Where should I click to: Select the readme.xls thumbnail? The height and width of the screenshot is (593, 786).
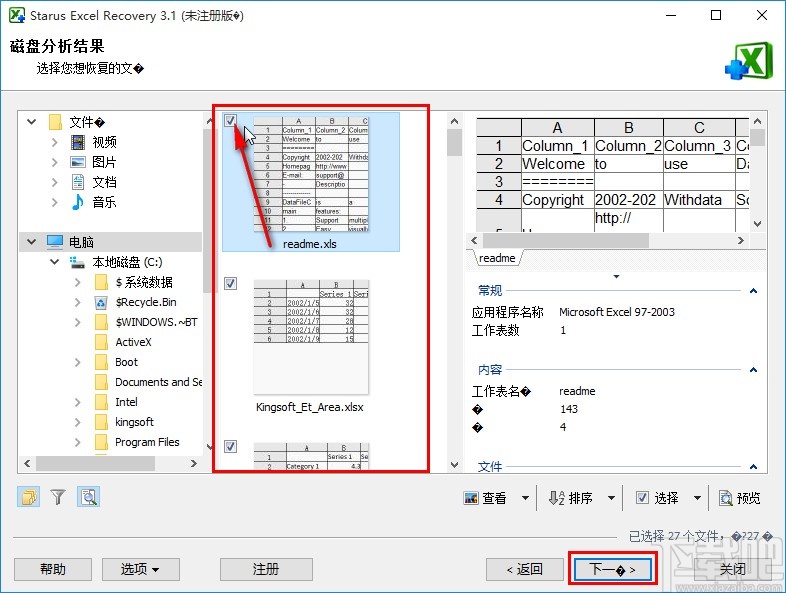pyautogui.click(x=311, y=174)
